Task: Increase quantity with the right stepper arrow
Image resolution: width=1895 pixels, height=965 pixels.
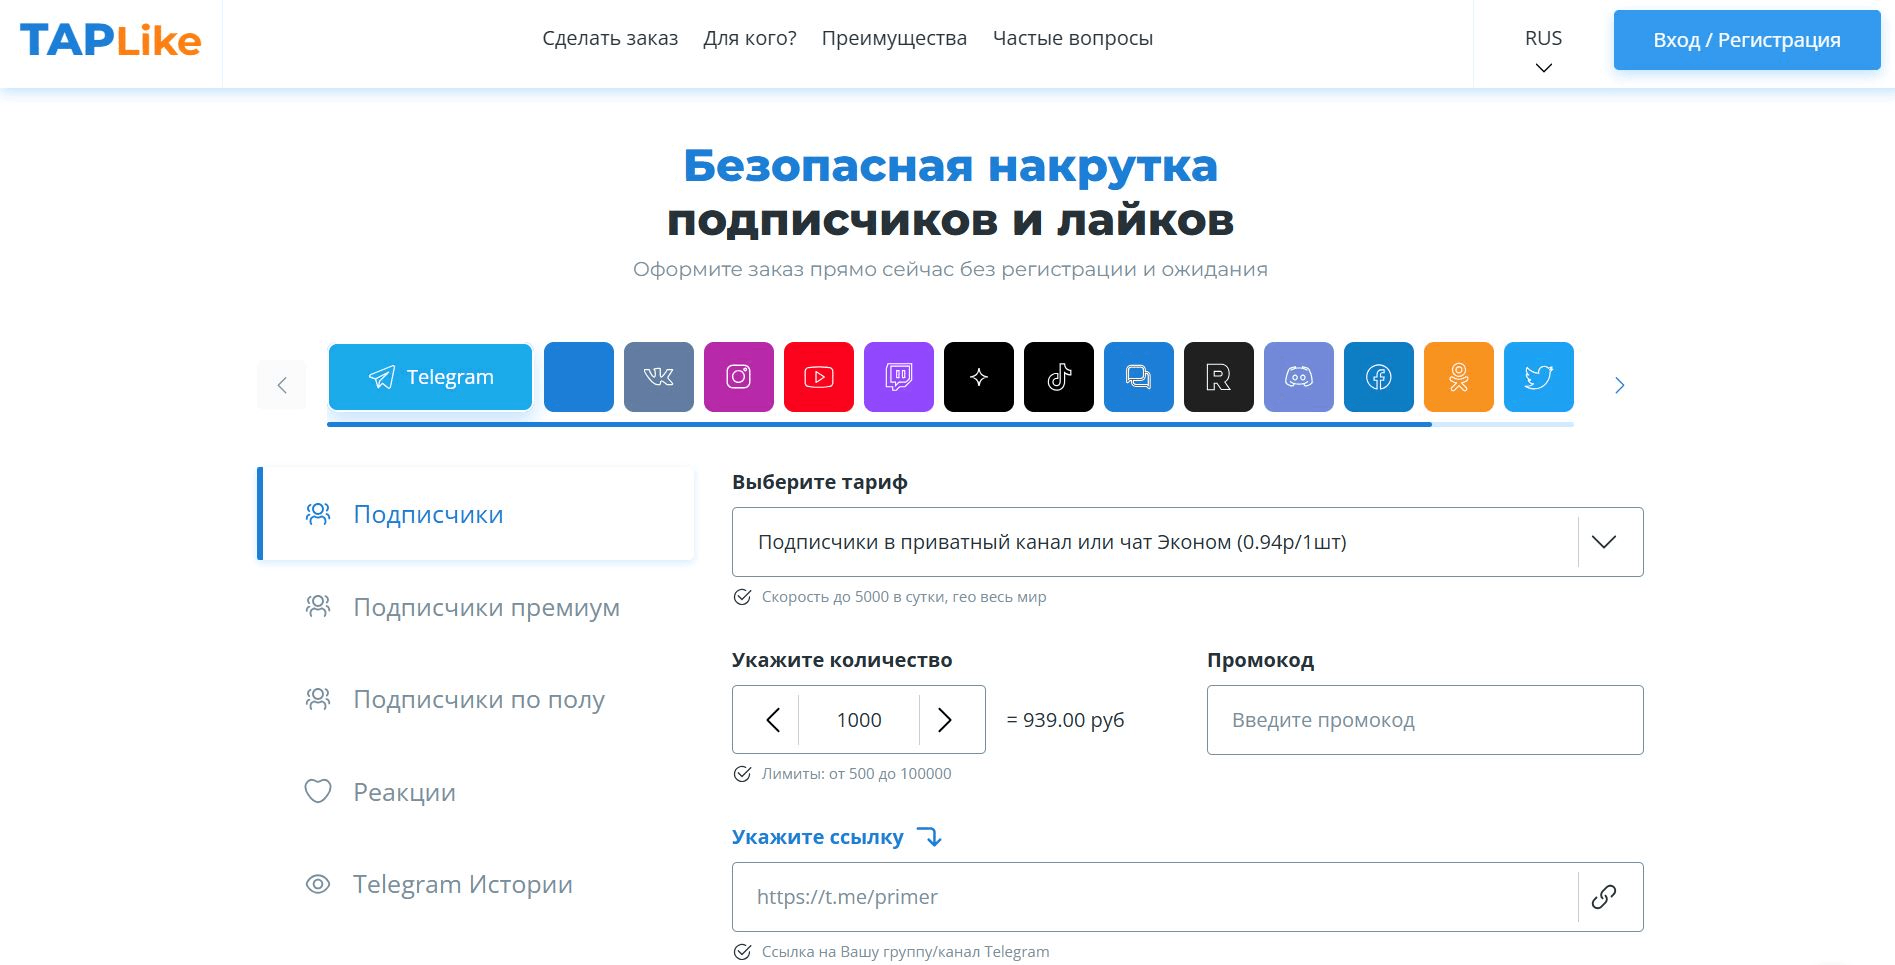Action: 945,720
